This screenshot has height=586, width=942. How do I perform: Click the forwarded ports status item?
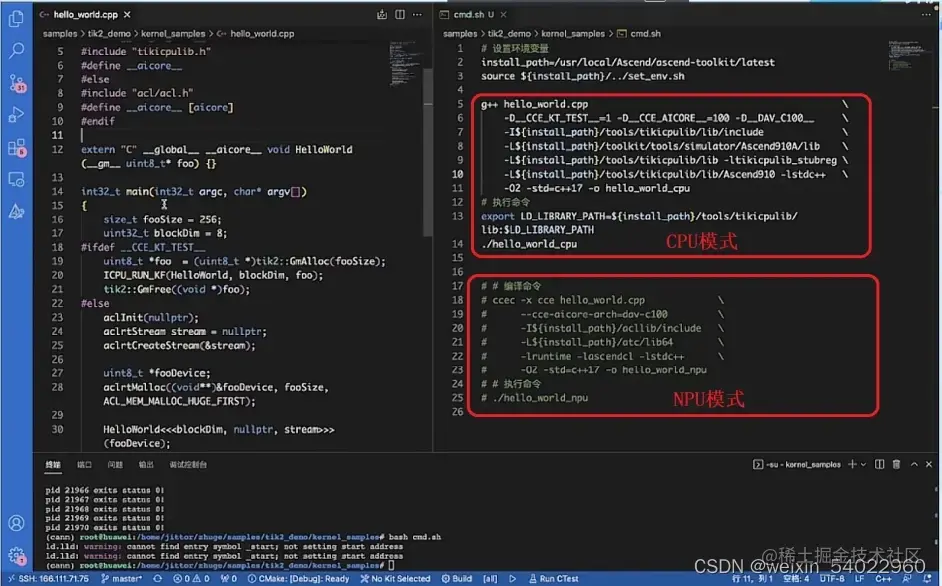coord(228,579)
